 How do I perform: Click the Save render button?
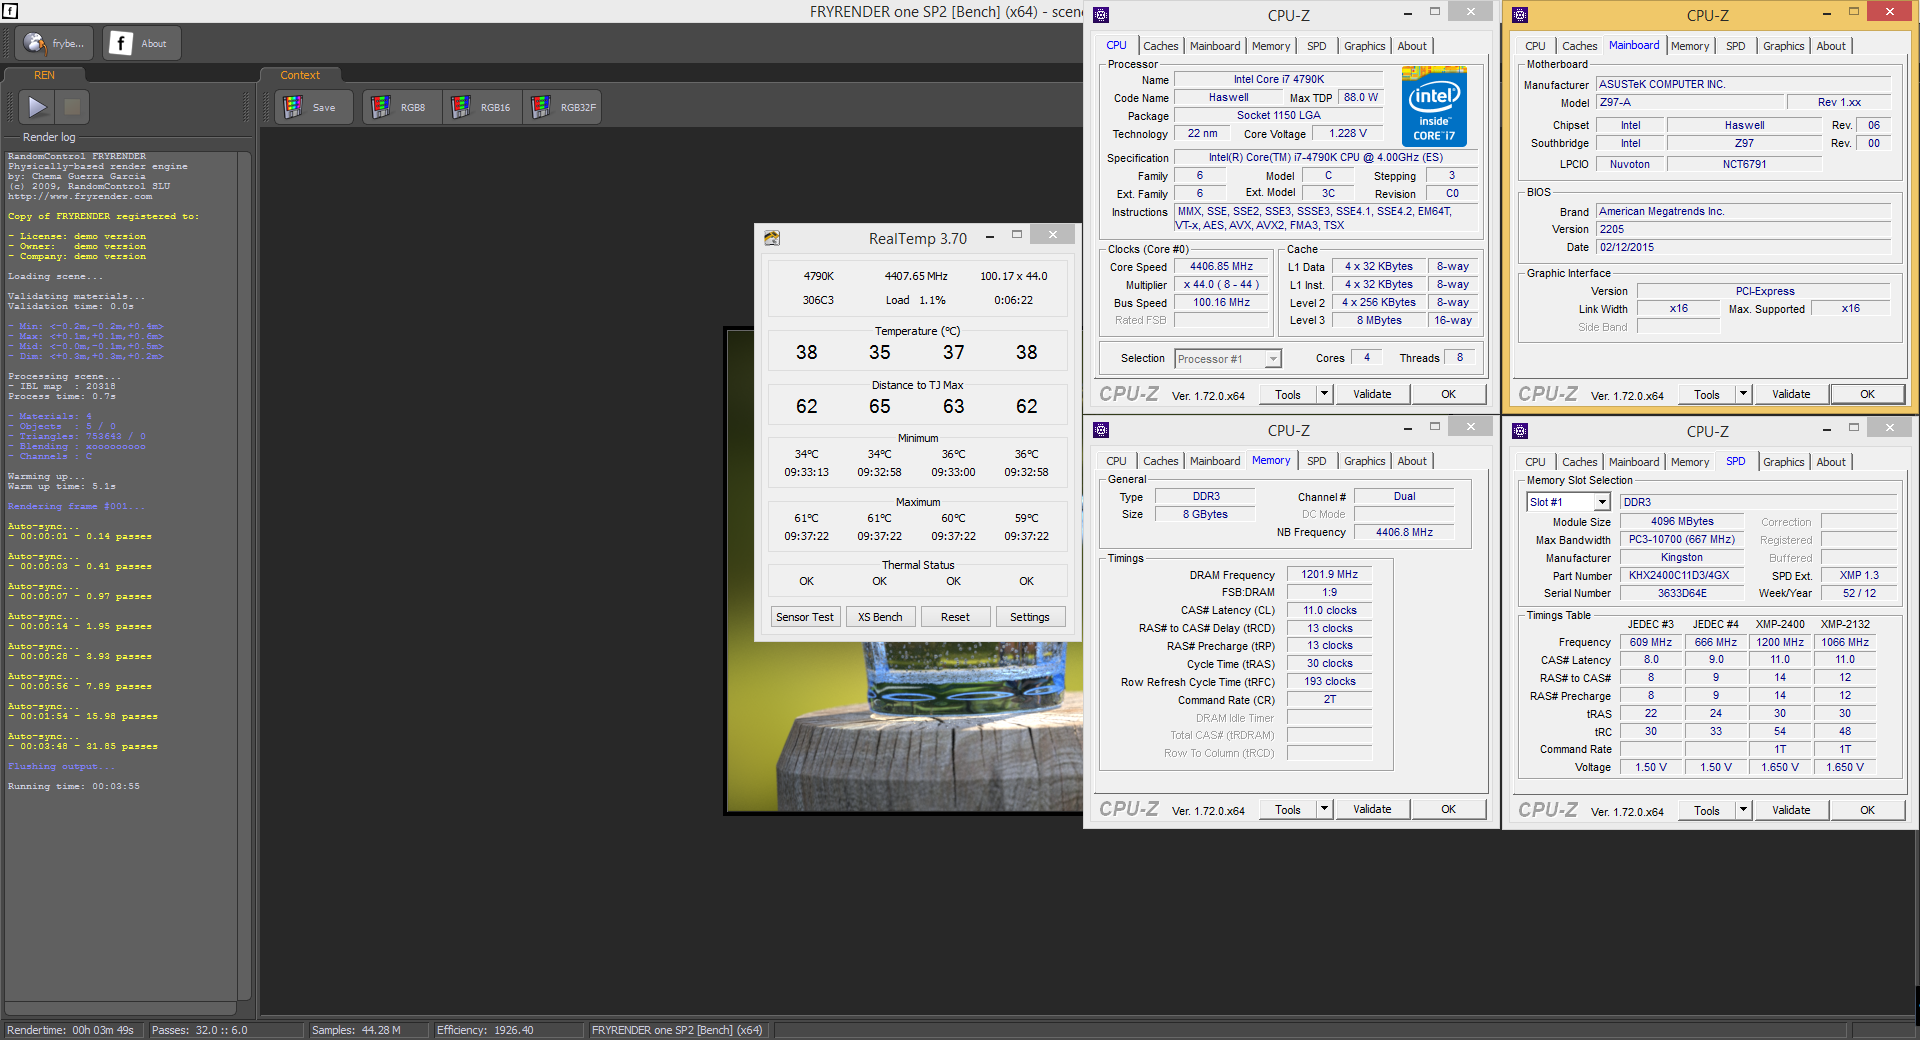pyautogui.click(x=313, y=107)
